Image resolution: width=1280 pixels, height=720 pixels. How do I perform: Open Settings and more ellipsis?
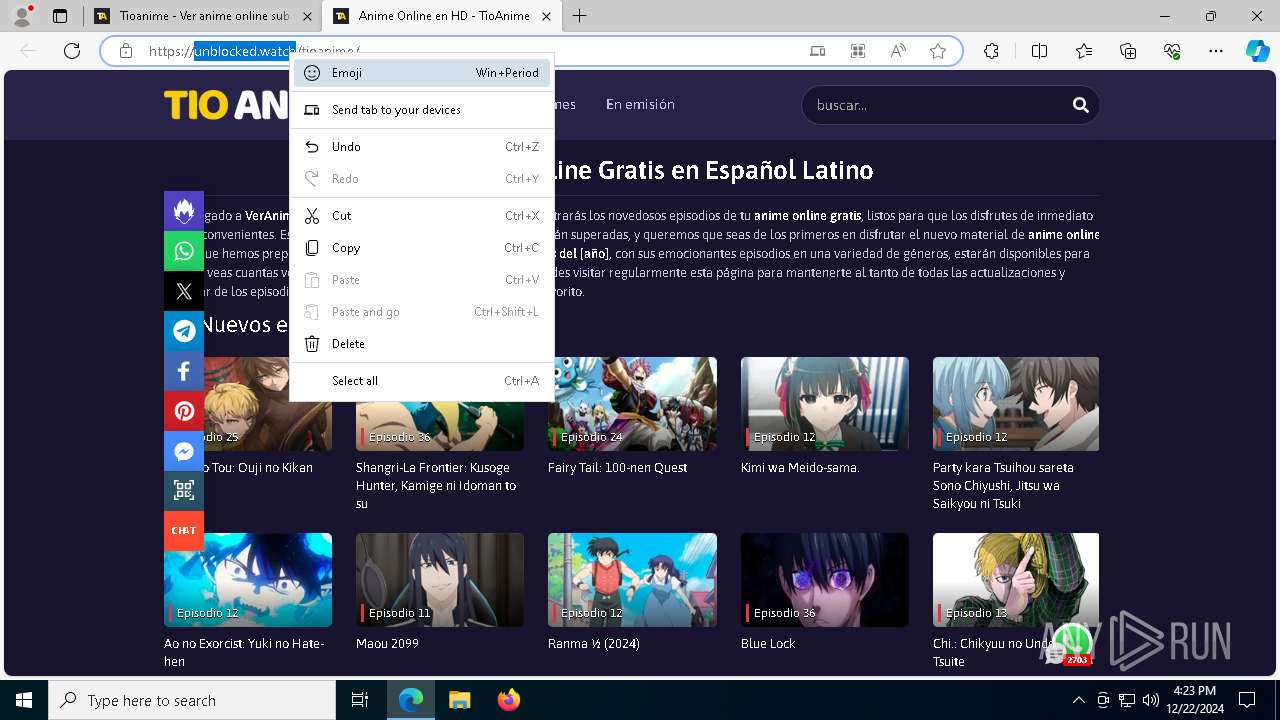[x=1216, y=51]
